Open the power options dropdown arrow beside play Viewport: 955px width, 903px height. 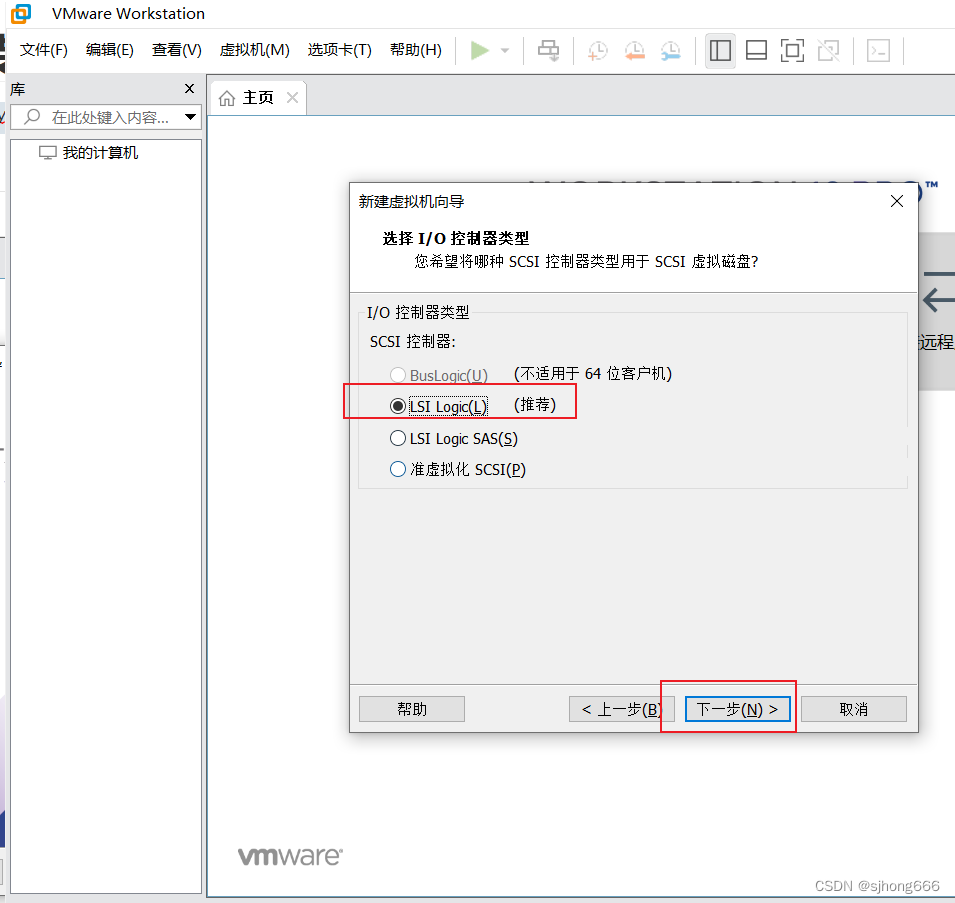pos(505,51)
